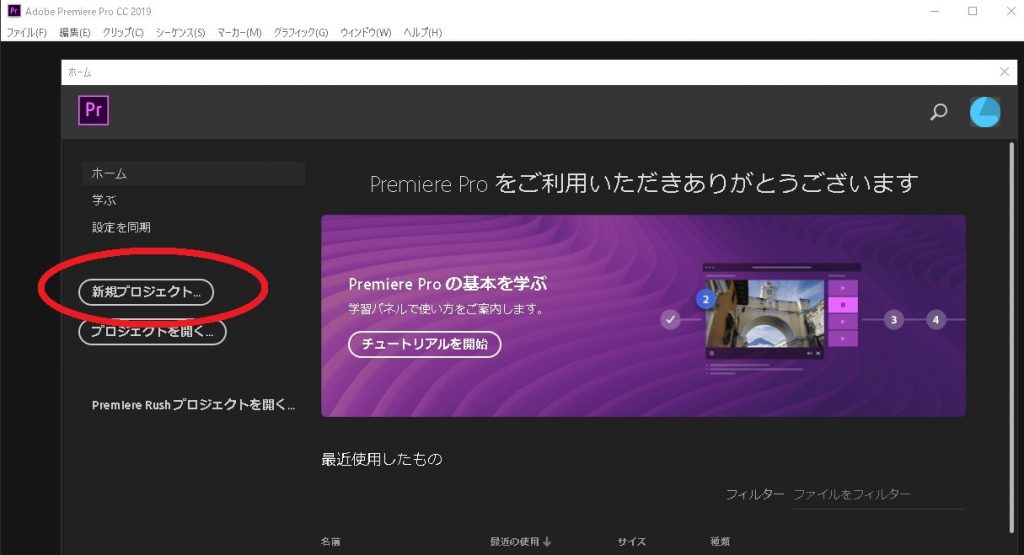
Task: Open the ファイル(F) menu
Action: pos(27,33)
